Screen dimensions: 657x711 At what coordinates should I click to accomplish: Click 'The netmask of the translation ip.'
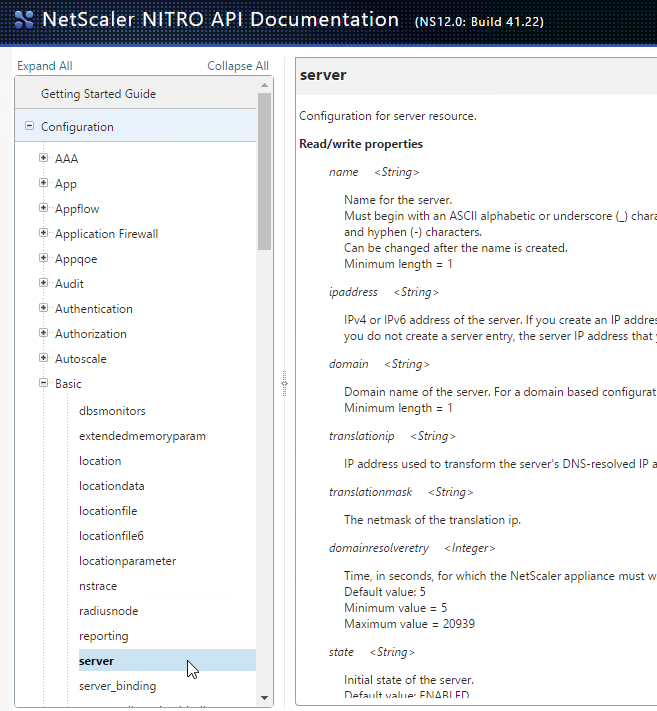433,520
